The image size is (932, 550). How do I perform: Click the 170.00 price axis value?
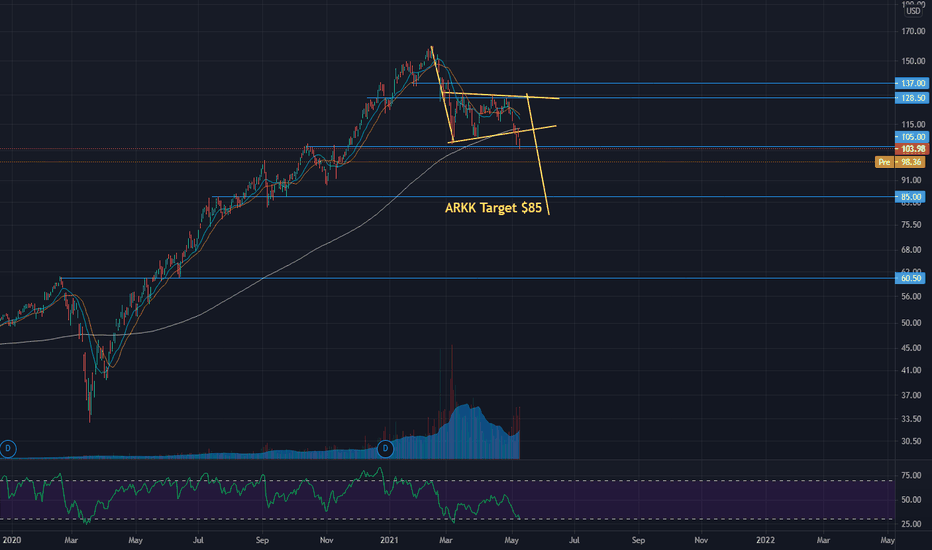[913, 31]
